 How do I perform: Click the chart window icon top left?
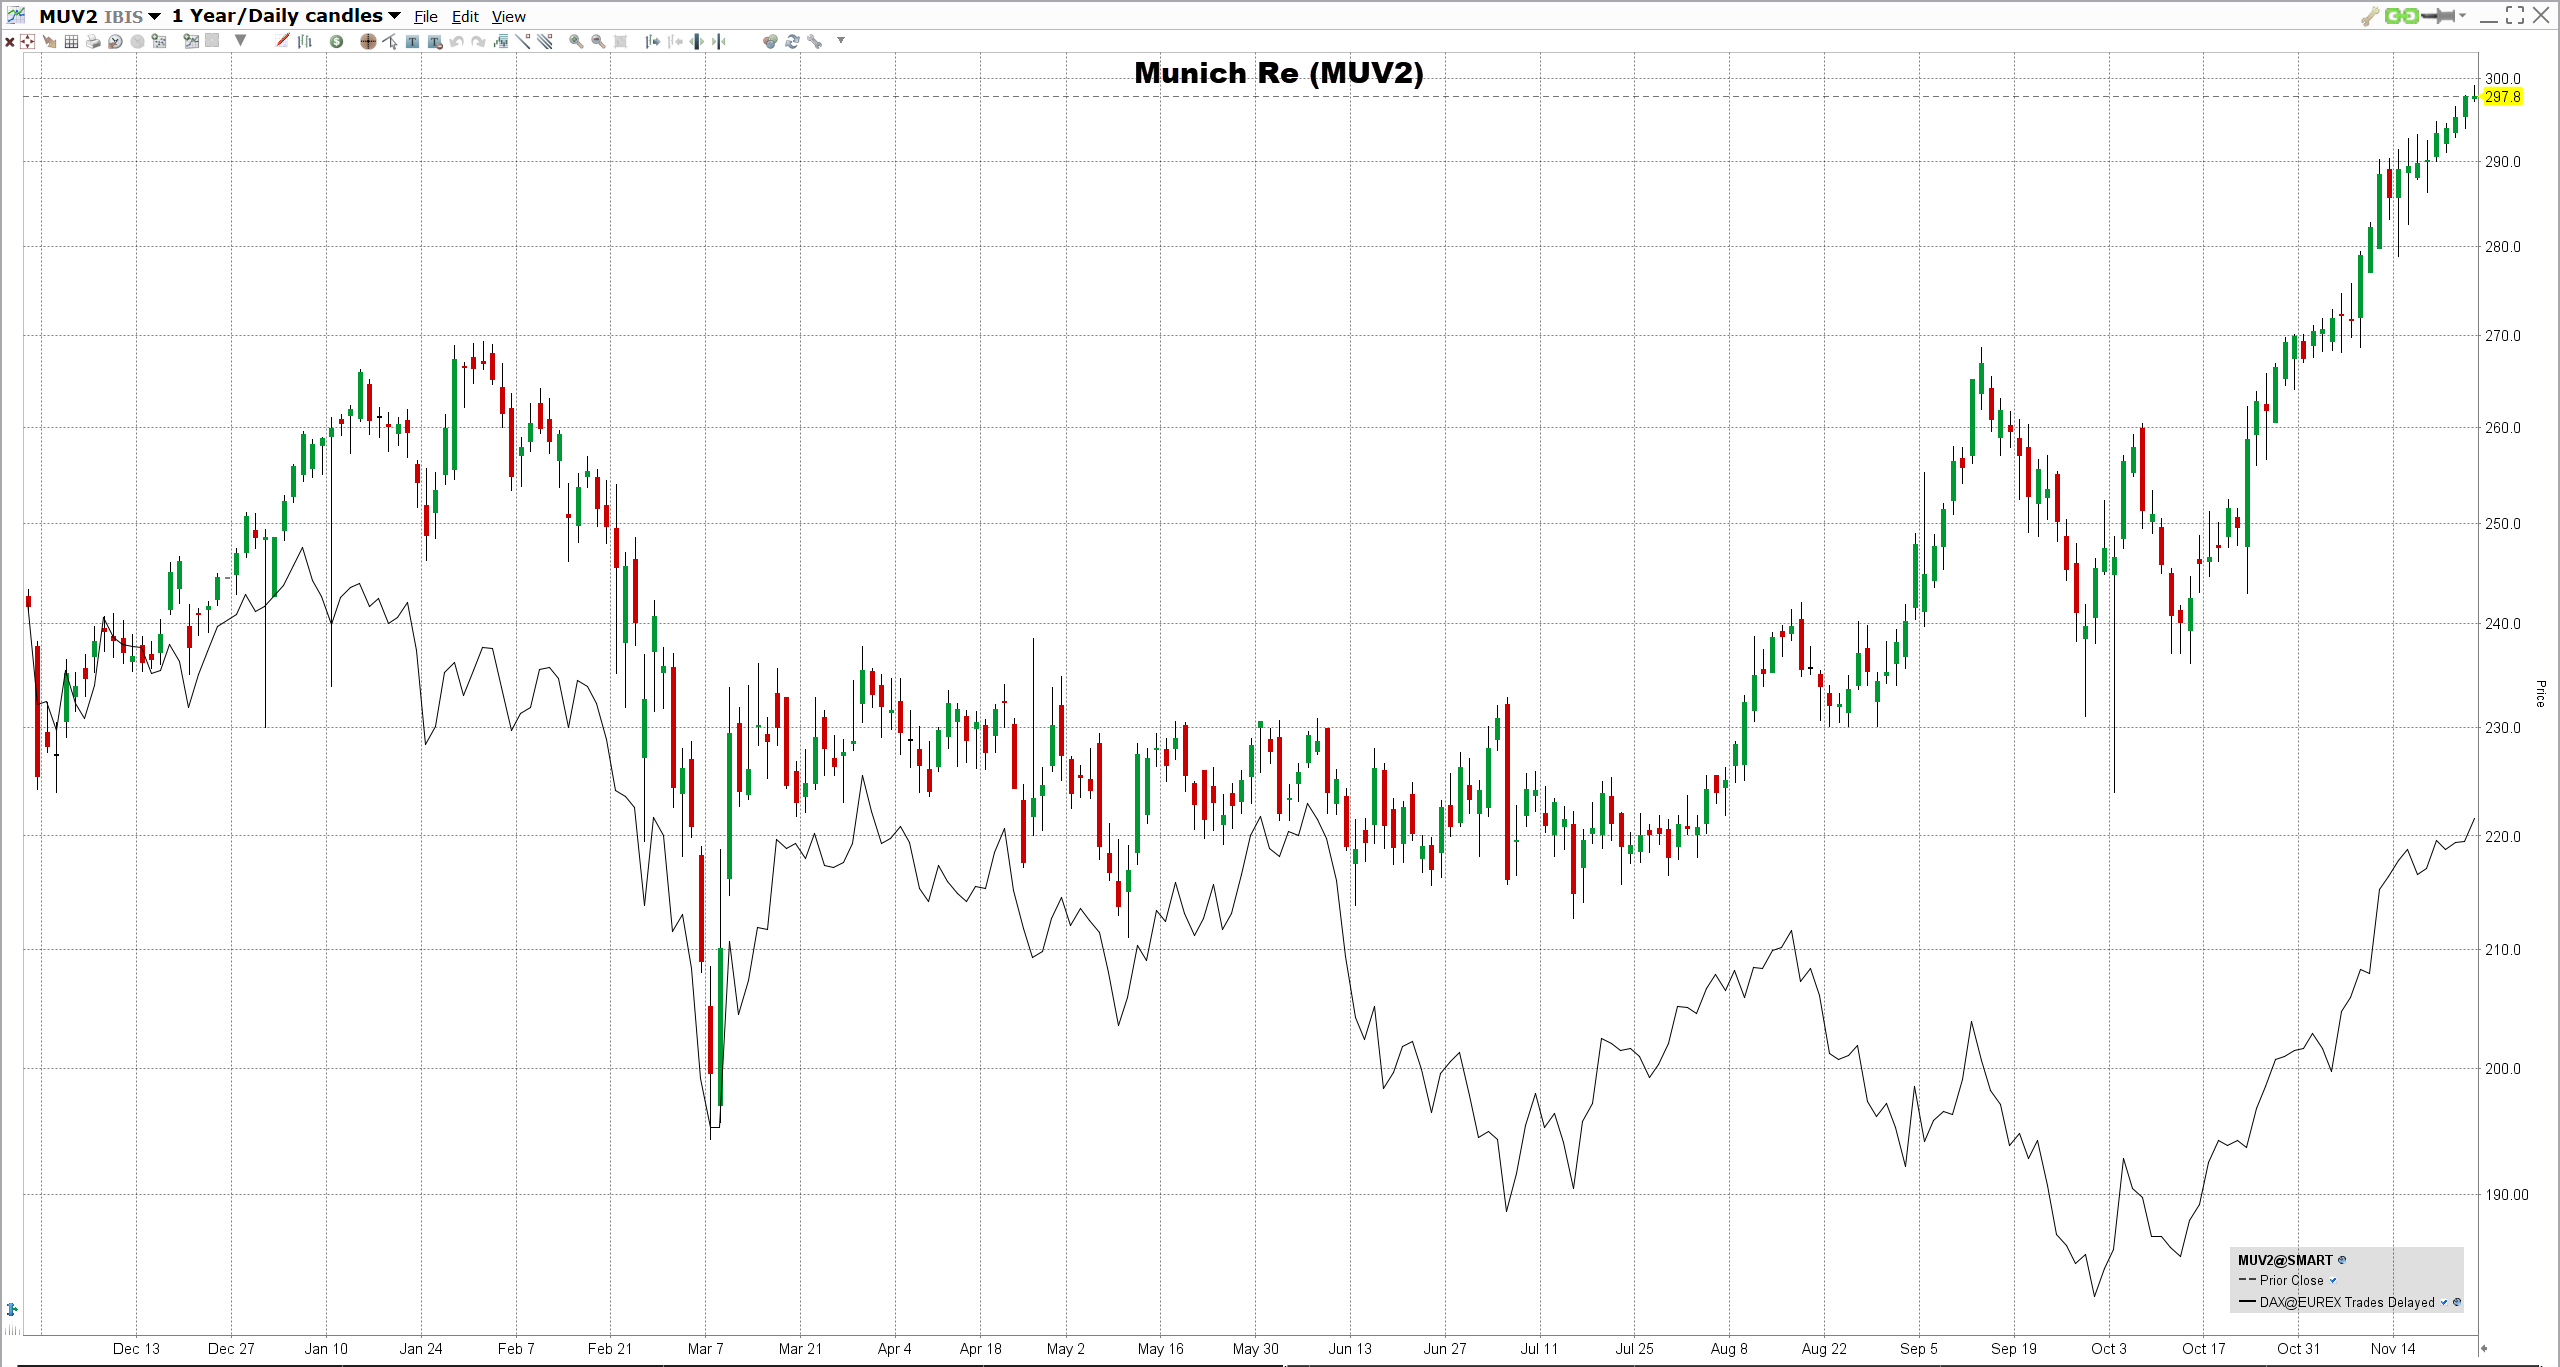16,15
